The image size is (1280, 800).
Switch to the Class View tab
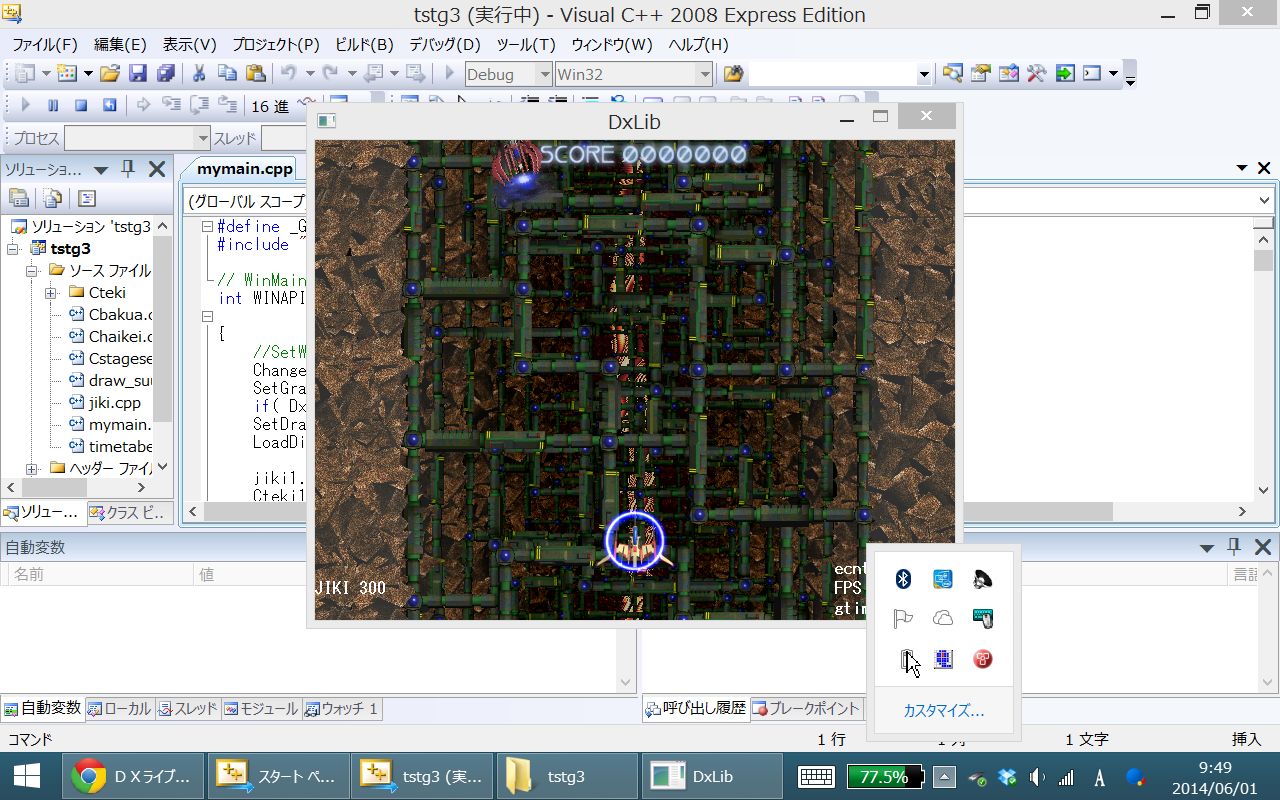[129, 512]
